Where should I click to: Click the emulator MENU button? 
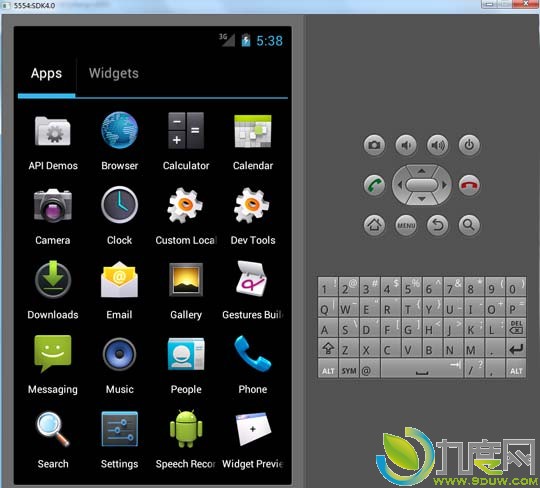(406, 225)
